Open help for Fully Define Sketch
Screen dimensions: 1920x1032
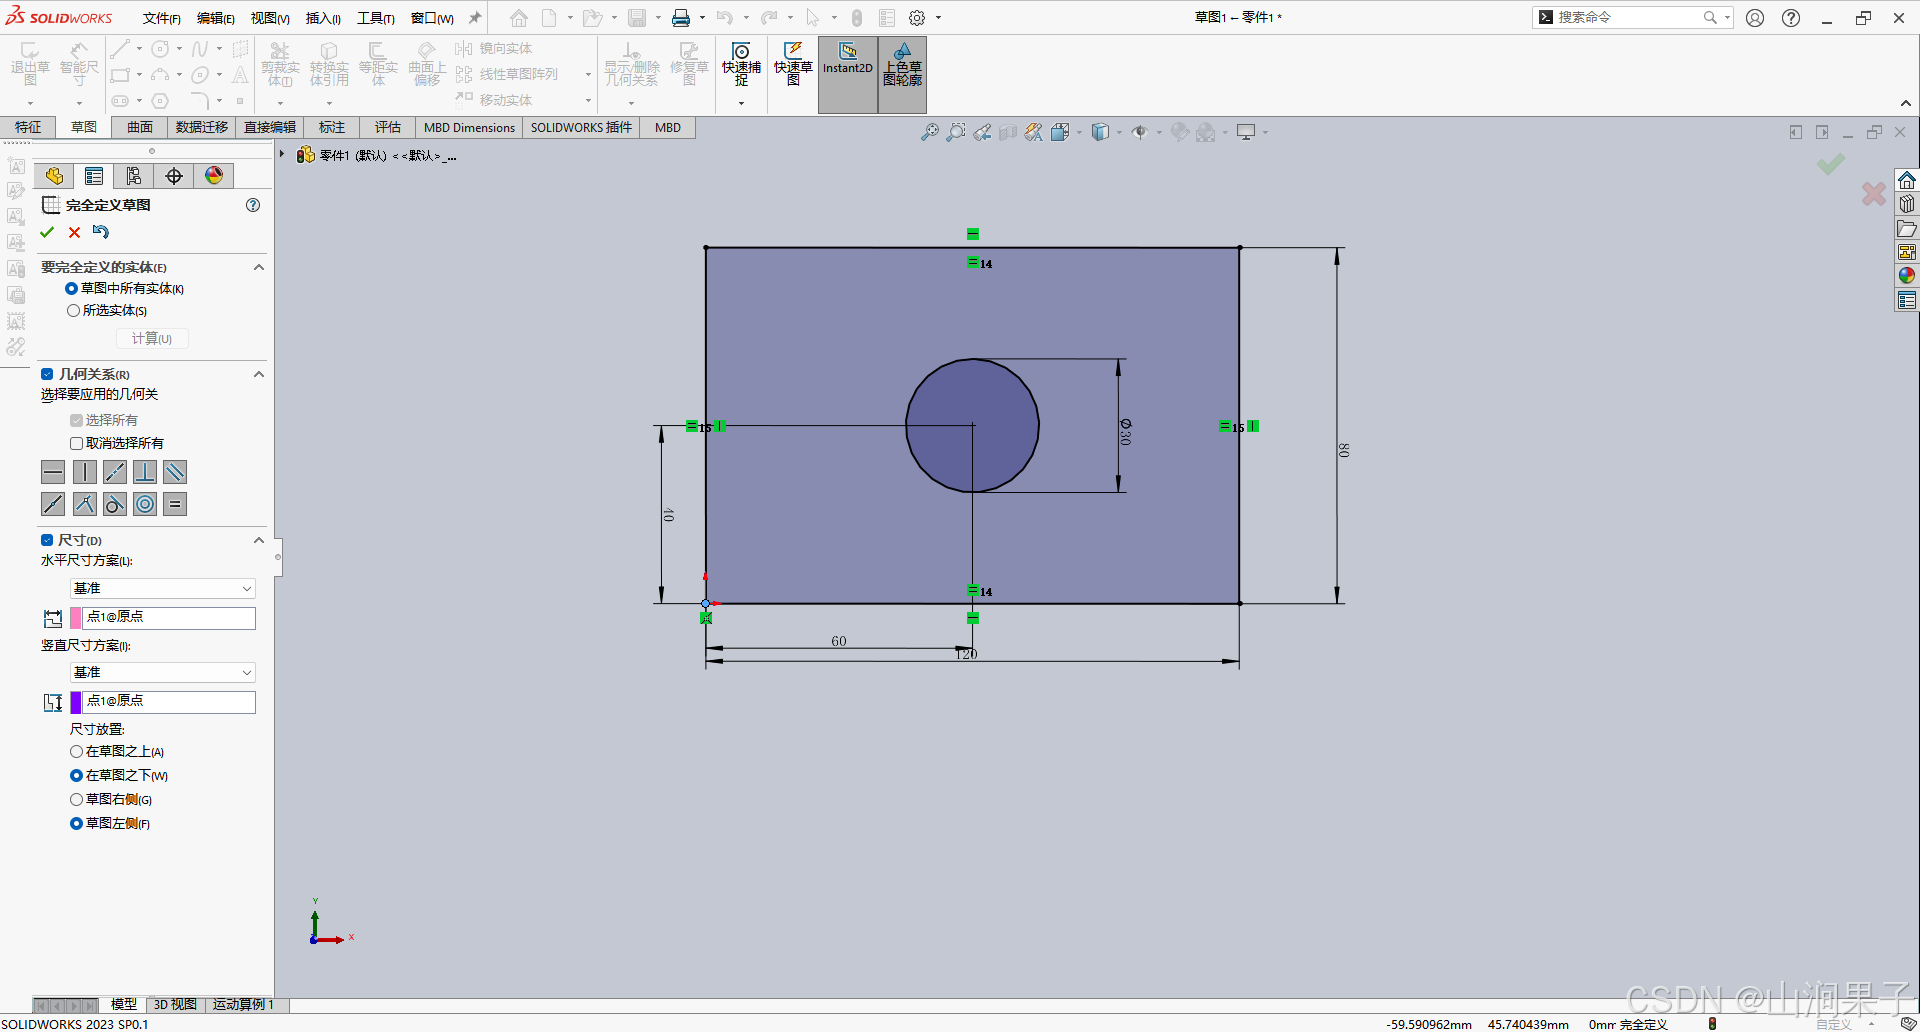pyautogui.click(x=253, y=205)
